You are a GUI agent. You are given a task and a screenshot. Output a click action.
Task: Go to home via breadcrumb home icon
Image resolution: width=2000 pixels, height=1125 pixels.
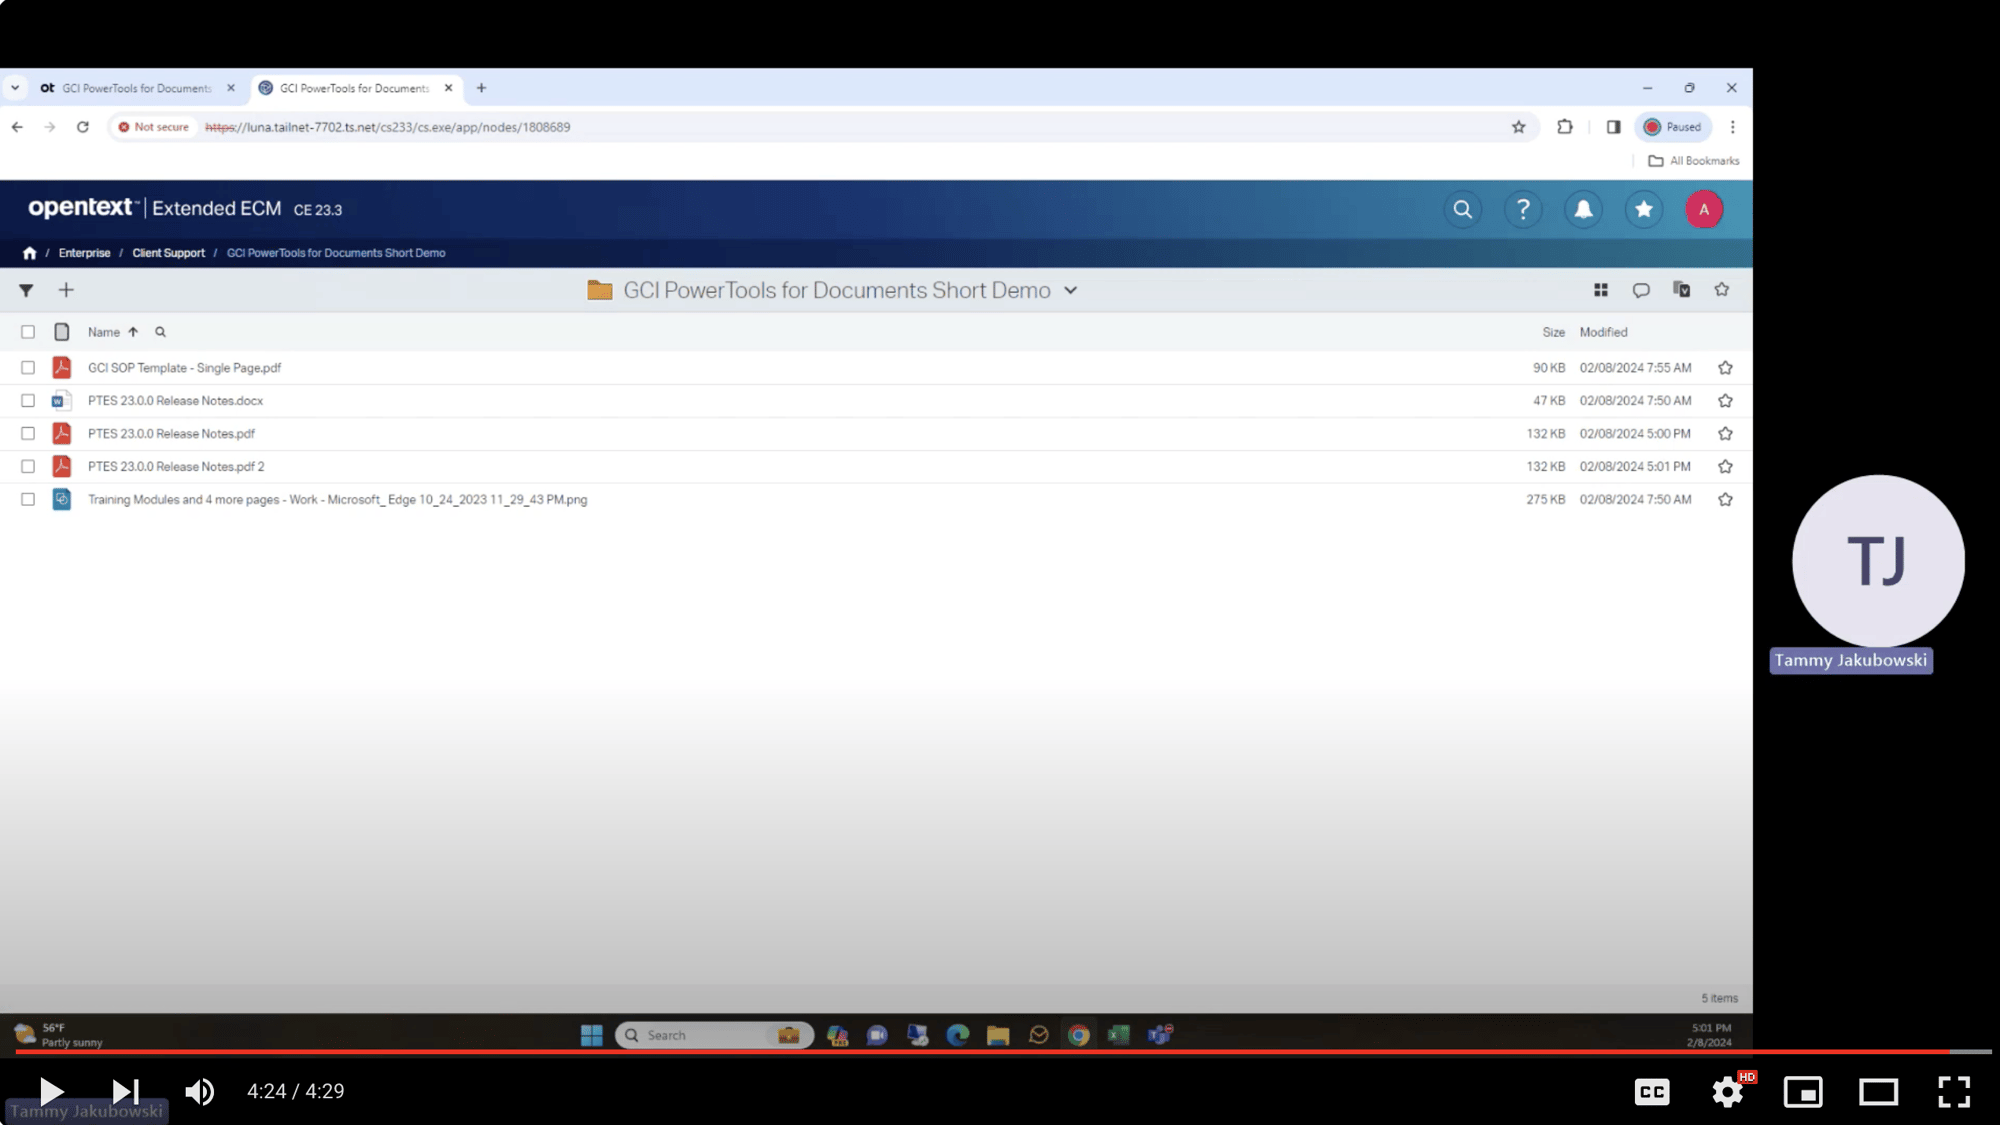(x=29, y=253)
